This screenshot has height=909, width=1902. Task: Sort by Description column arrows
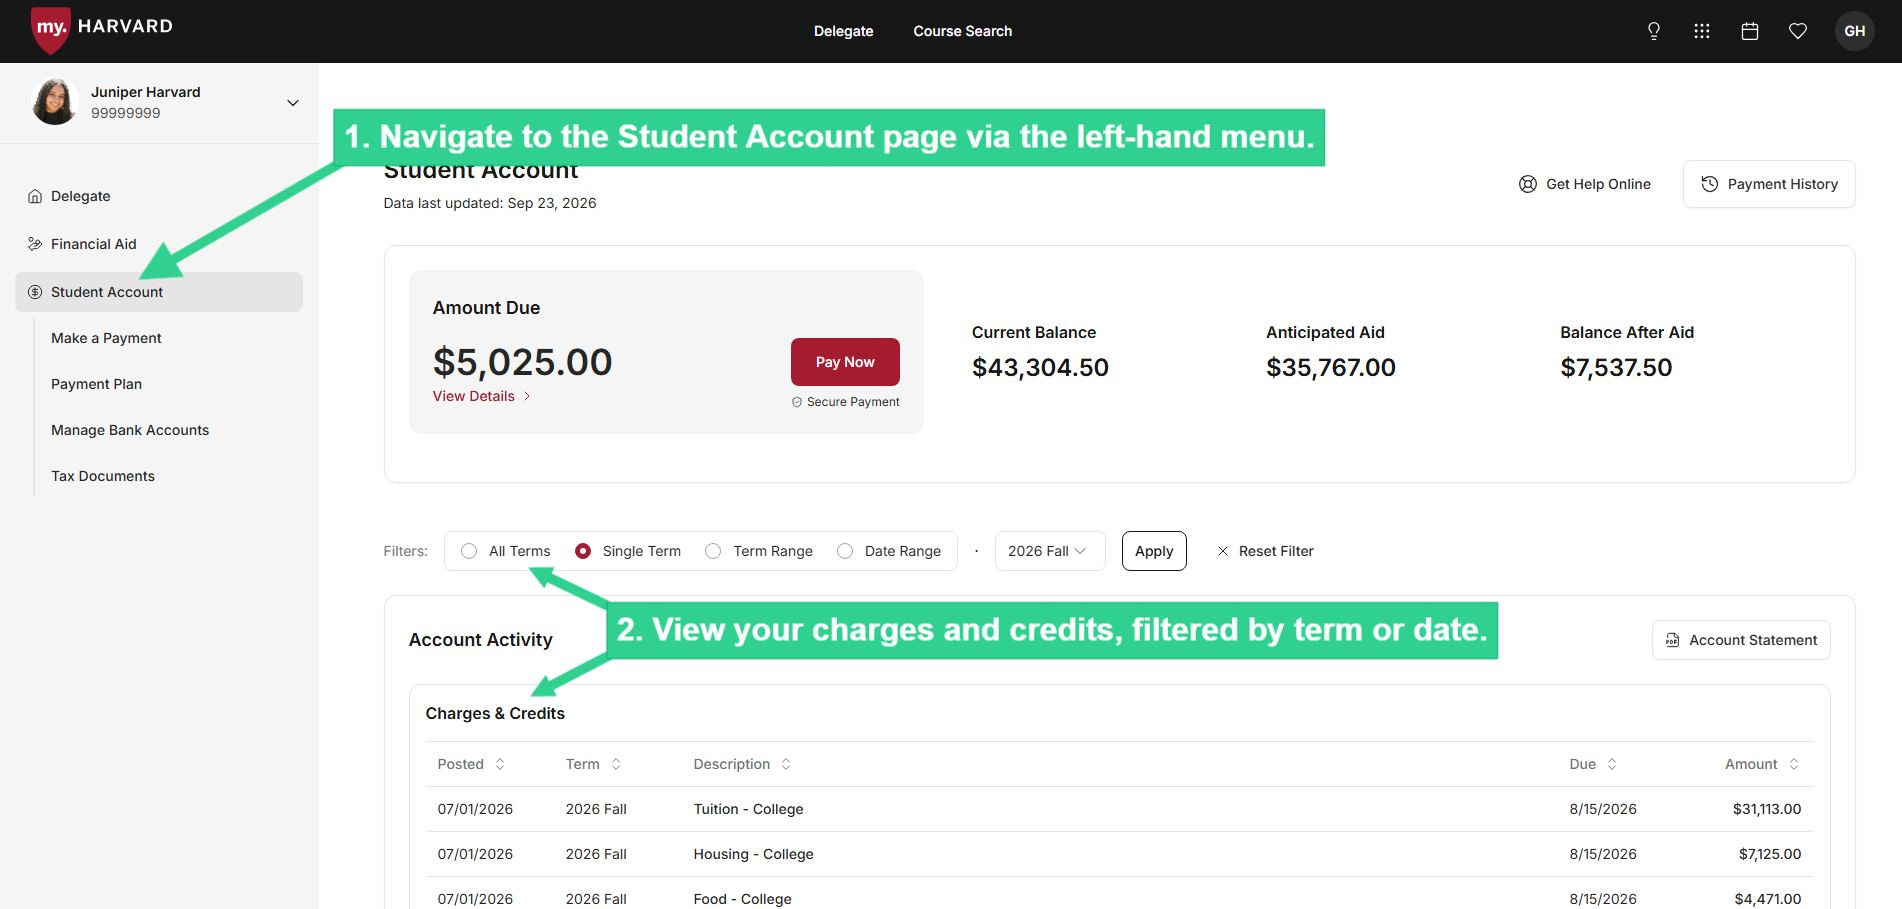click(786, 764)
